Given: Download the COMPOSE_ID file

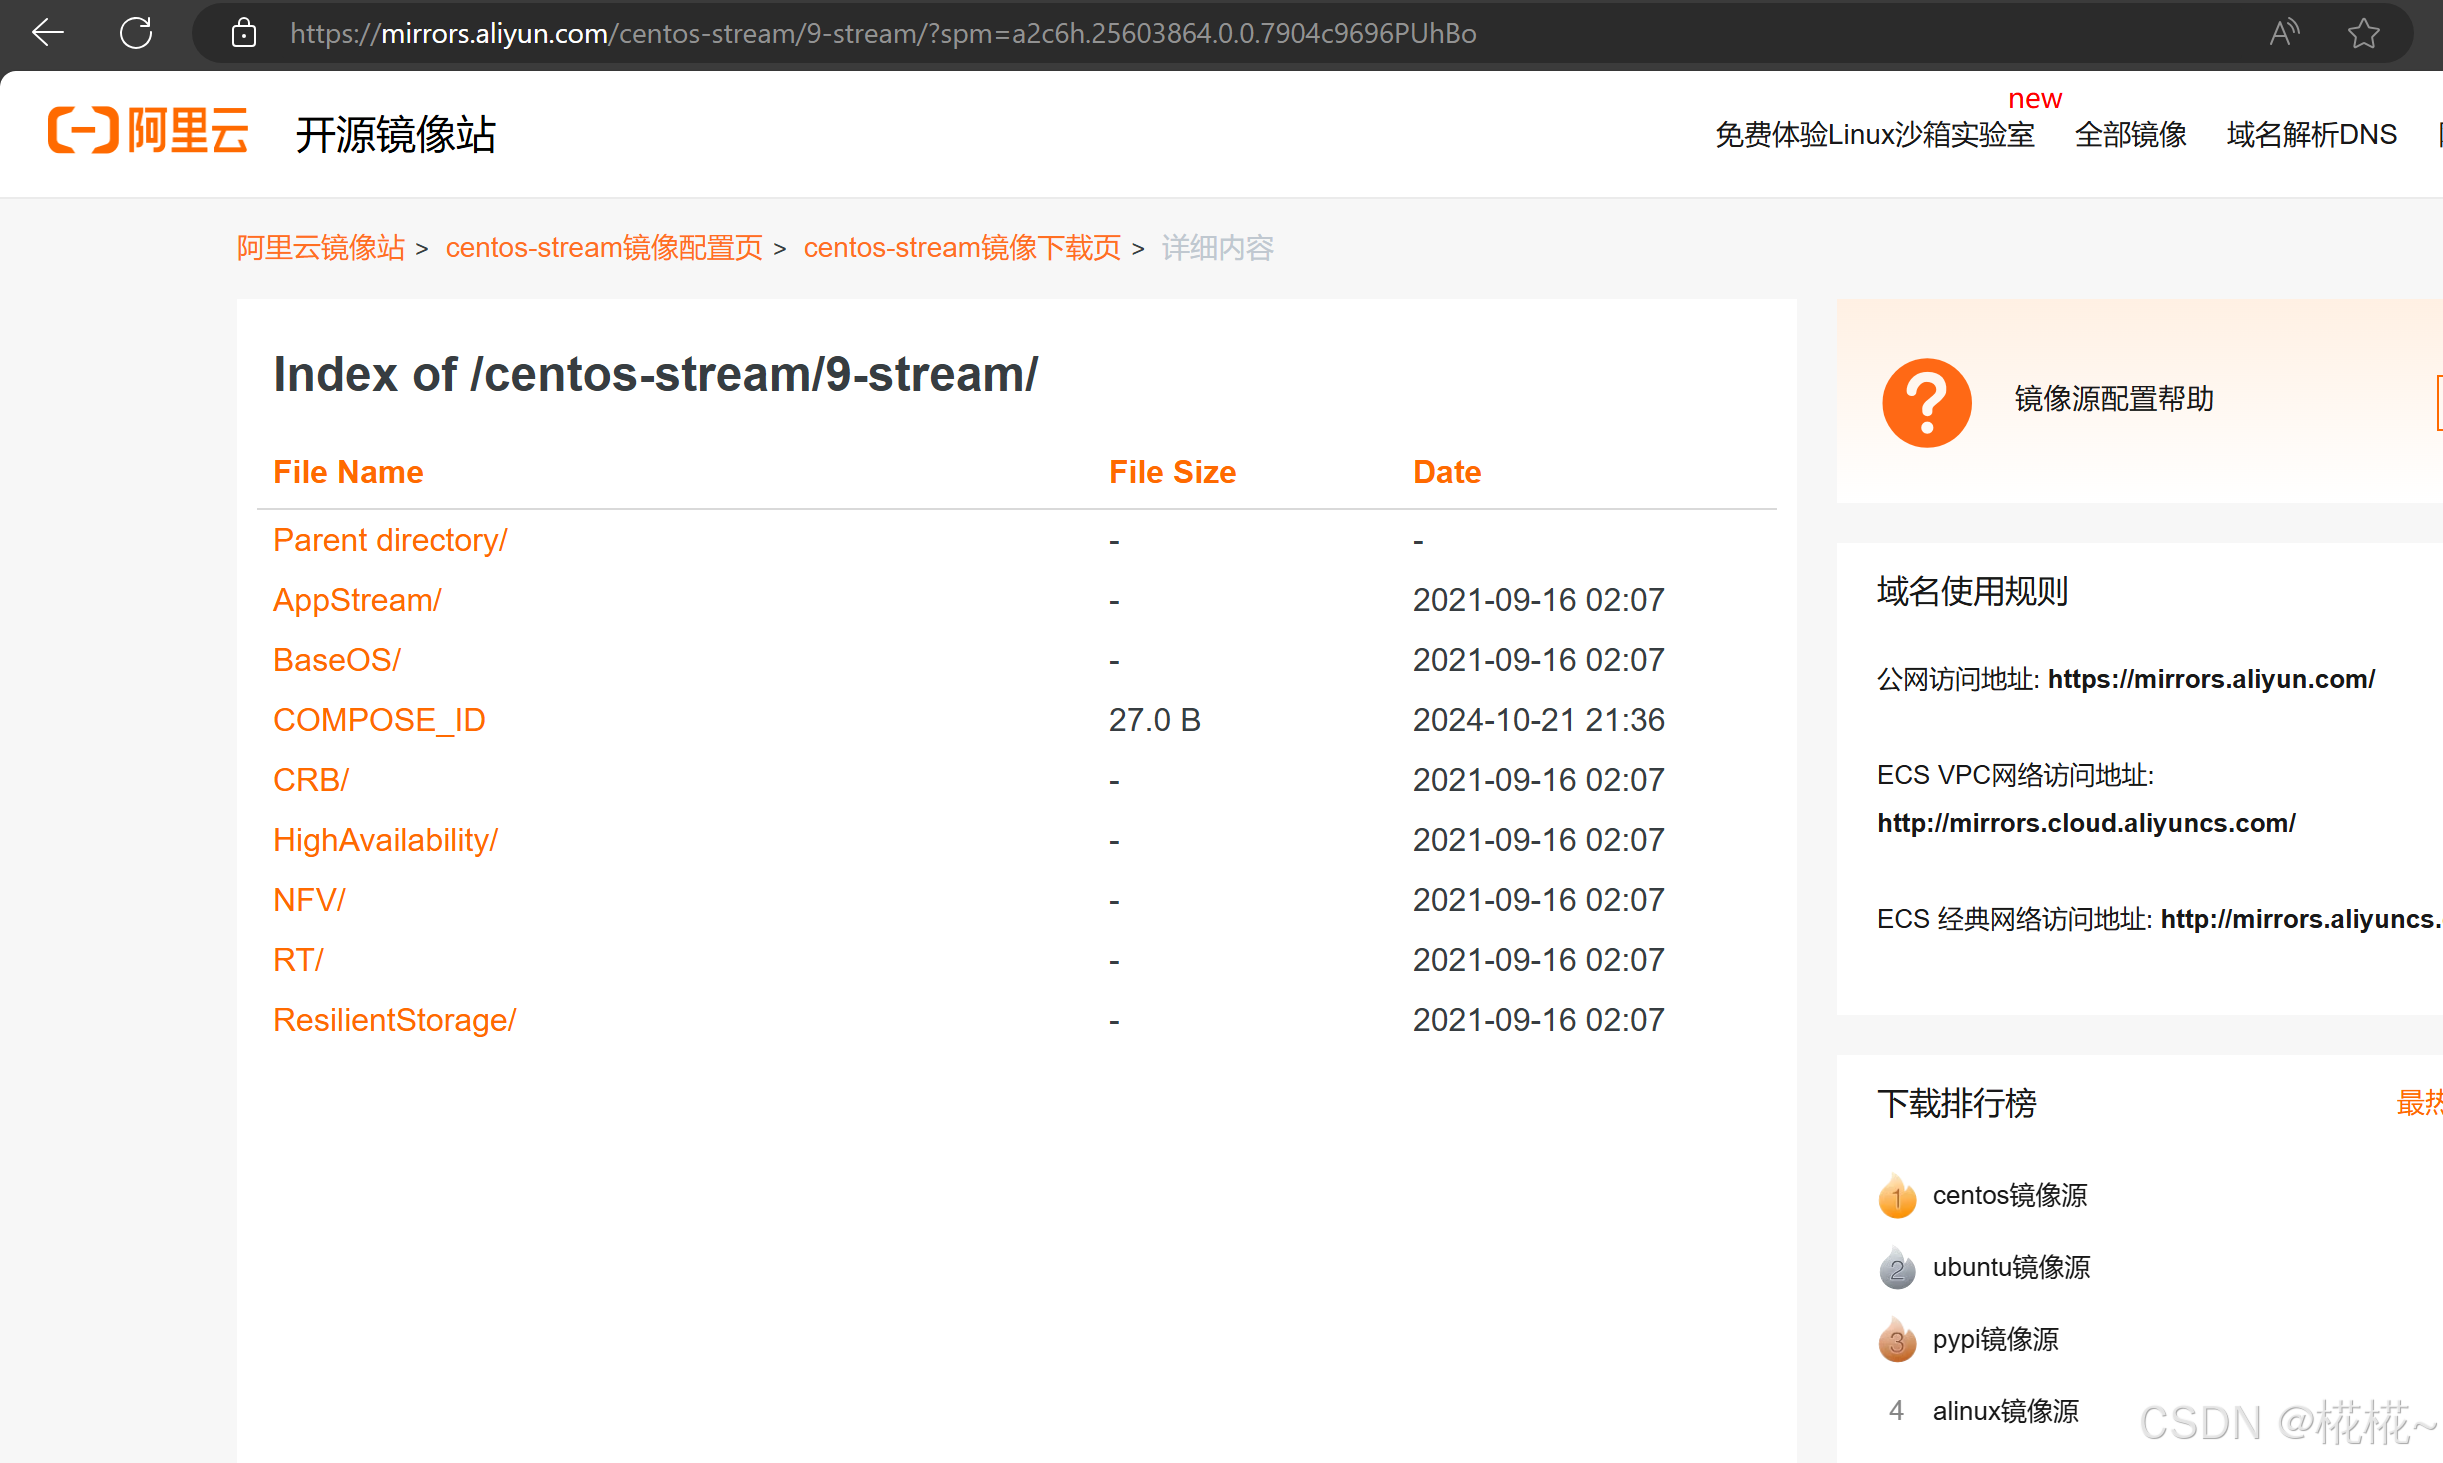Looking at the screenshot, I should 379,720.
